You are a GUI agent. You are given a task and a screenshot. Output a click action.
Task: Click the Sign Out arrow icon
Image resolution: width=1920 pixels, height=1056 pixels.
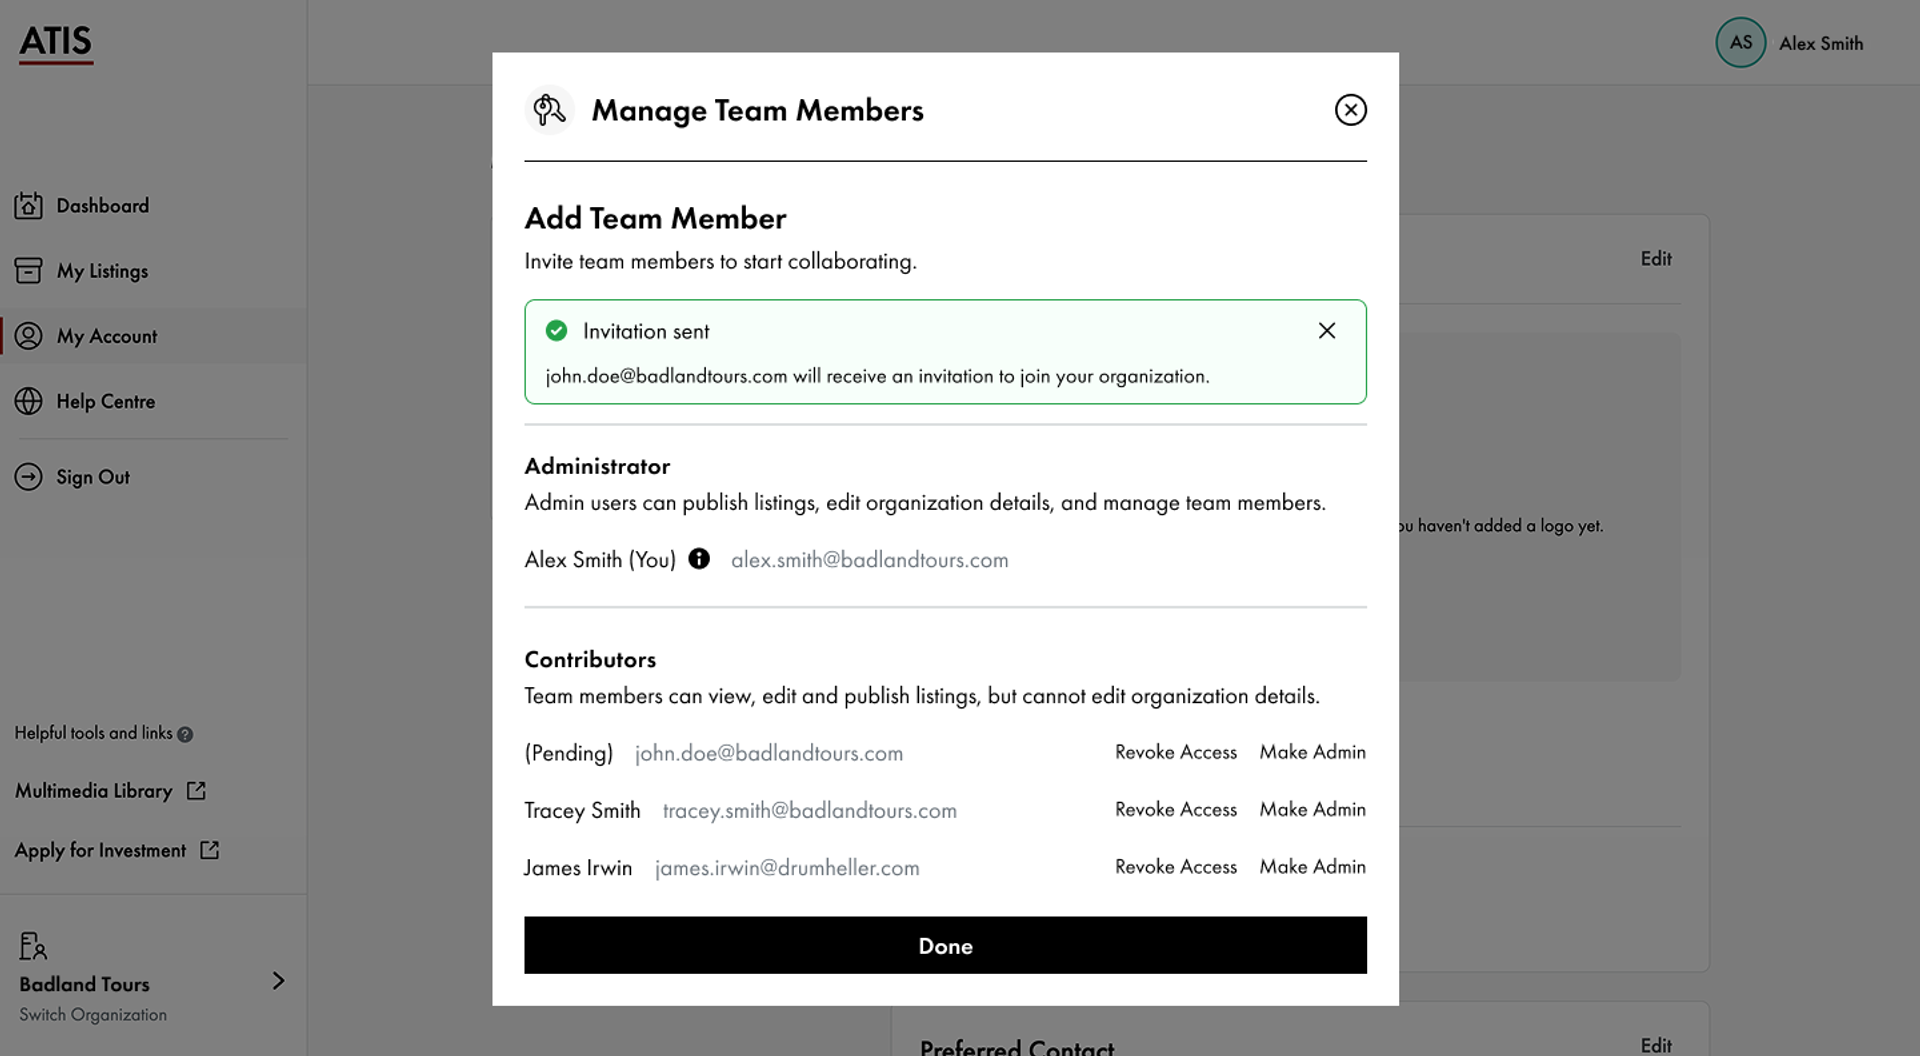28,477
